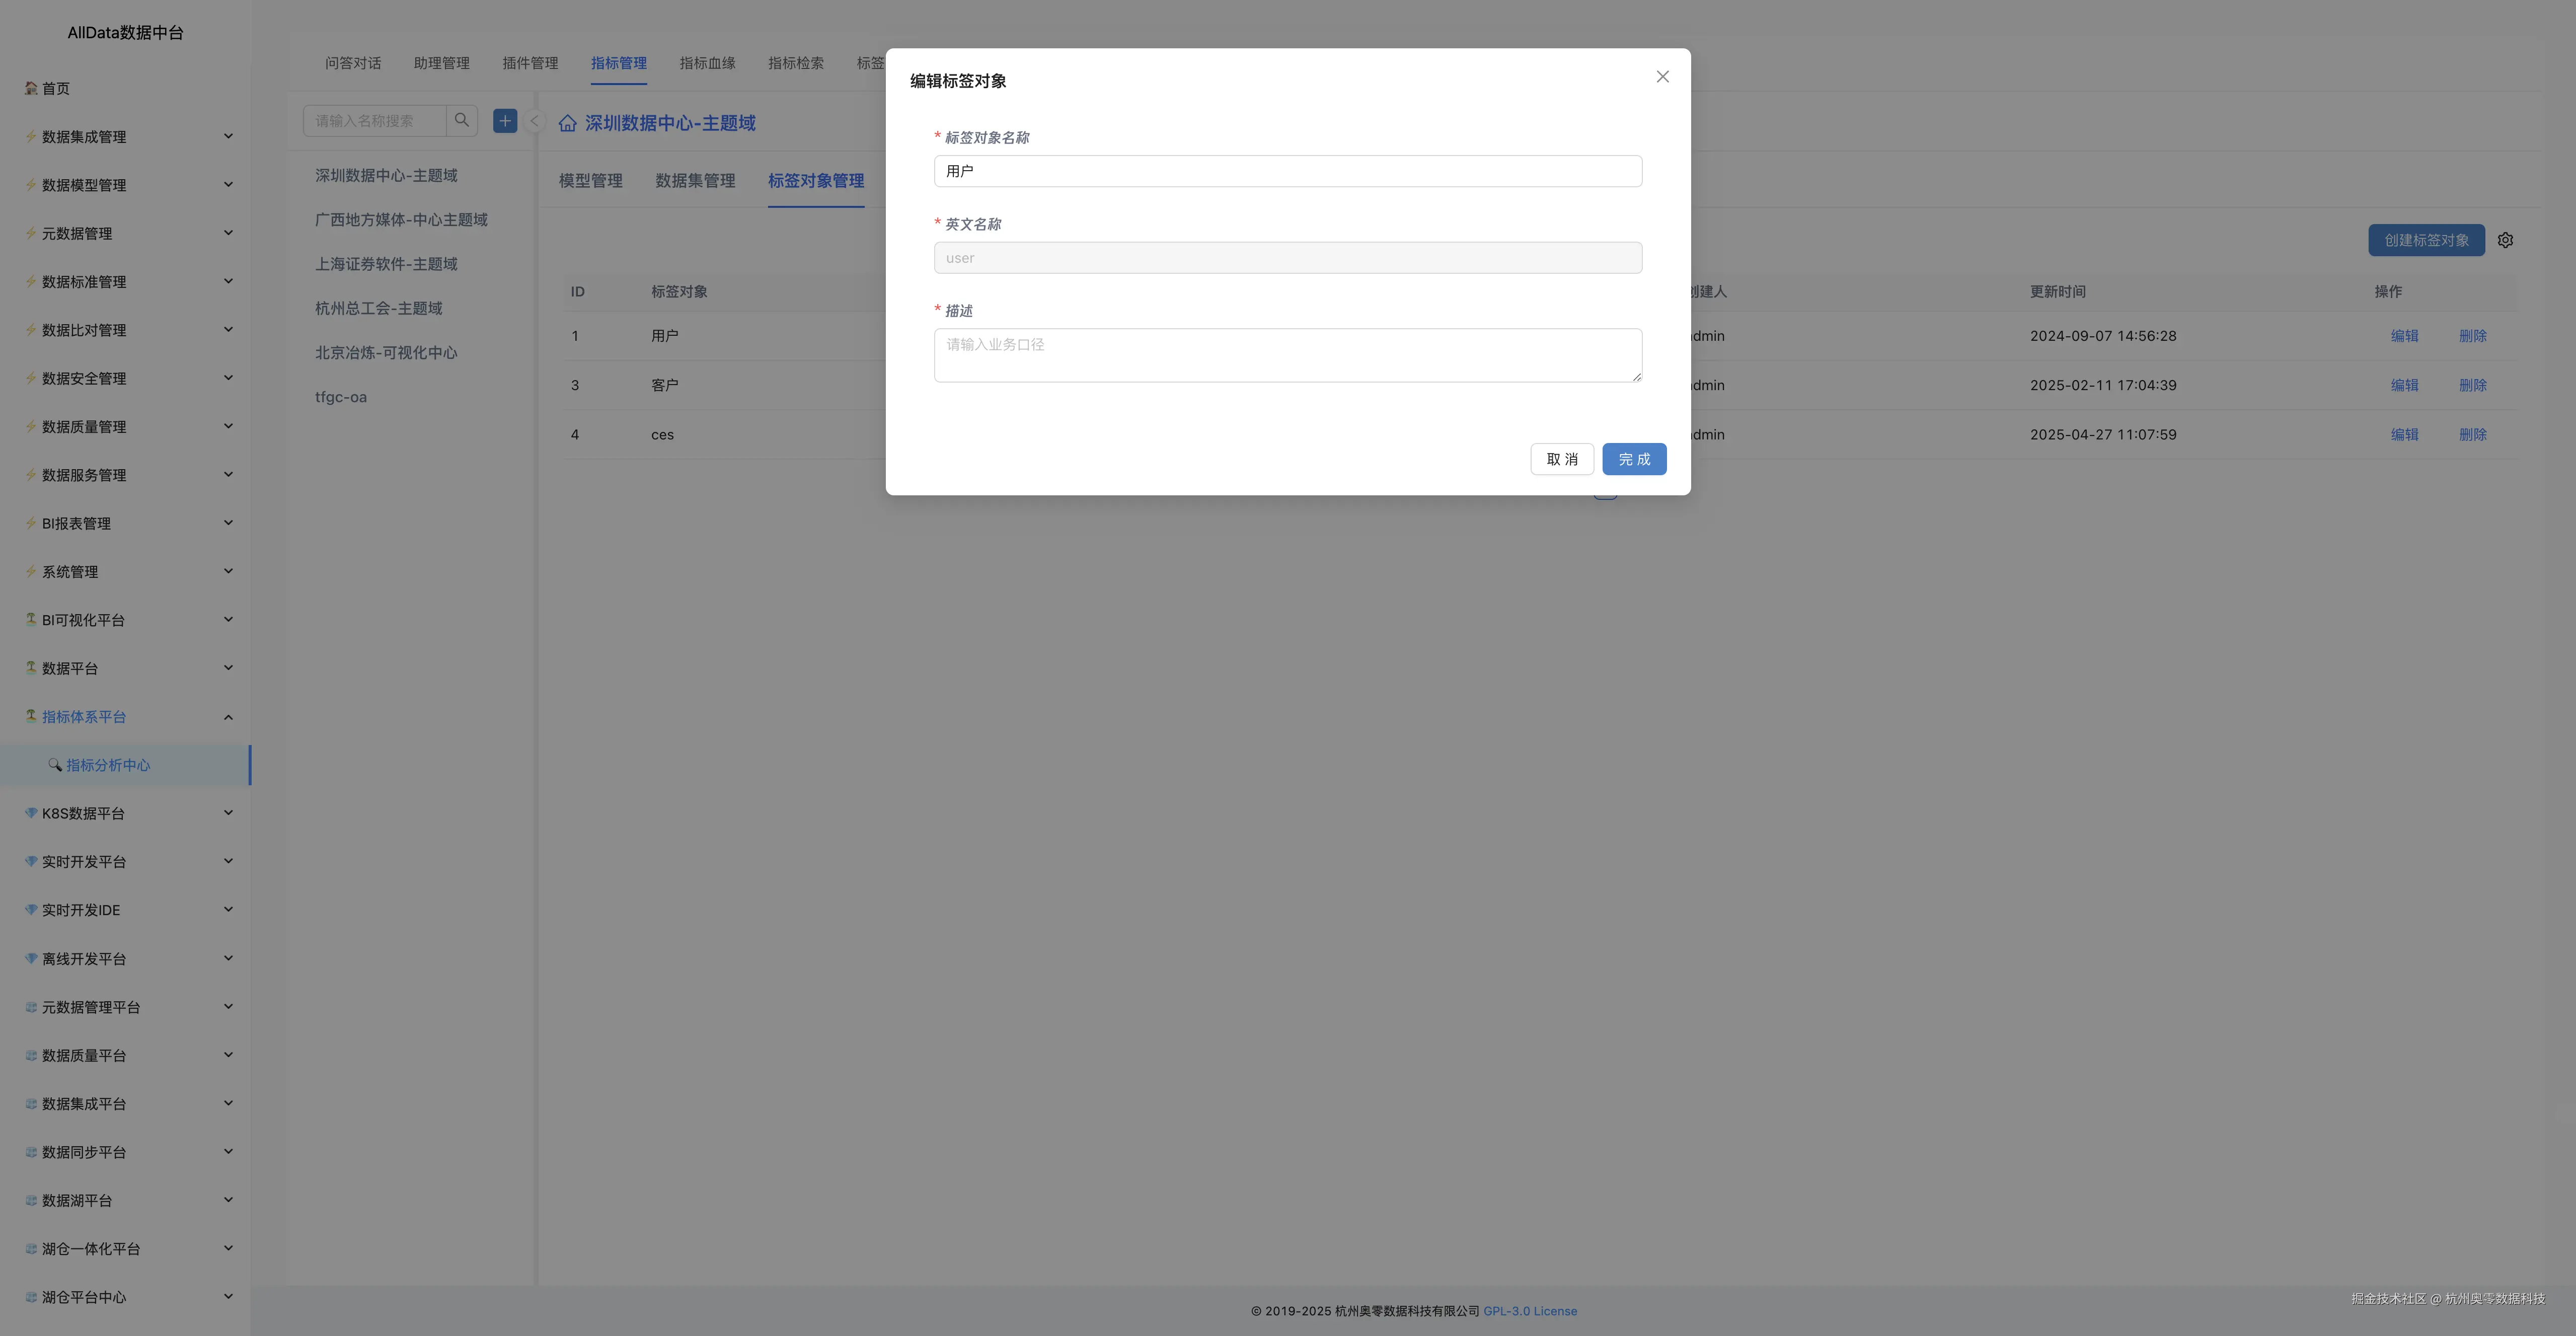Switch to the 模型管理 tab
This screenshot has height=1336, width=2576.
click(x=590, y=181)
